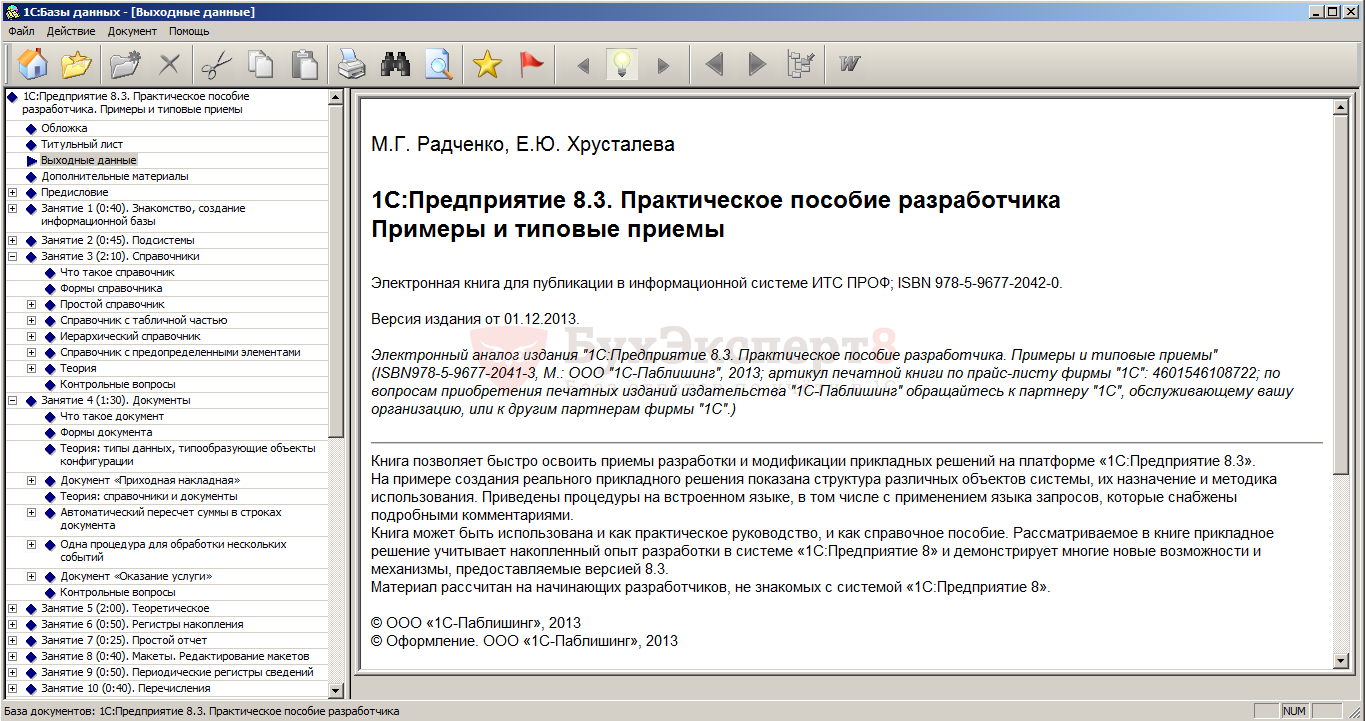
Task: Expand Иерархический справочник subsection
Action: click(x=31, y=336)
